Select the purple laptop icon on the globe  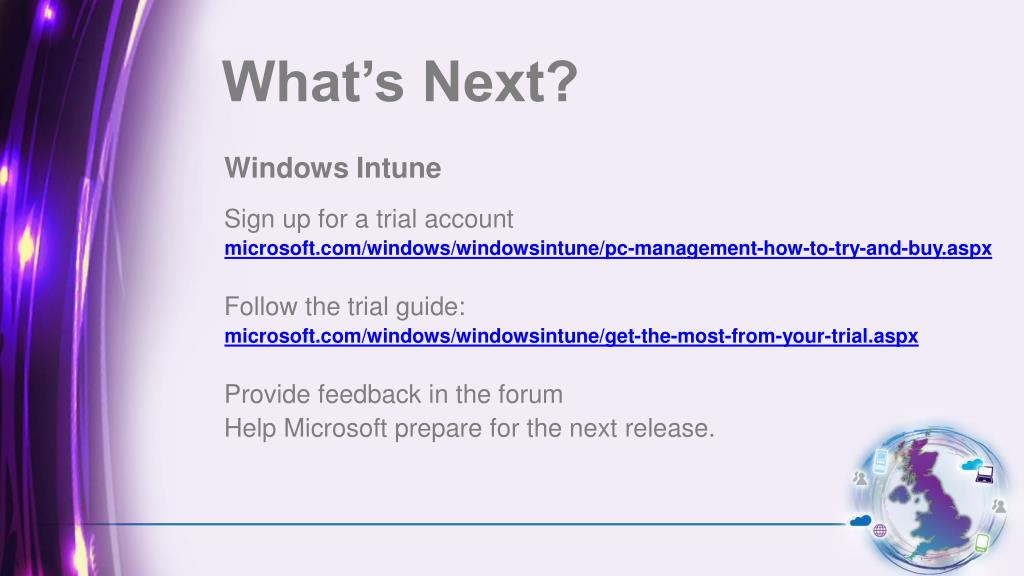point(984,474)
